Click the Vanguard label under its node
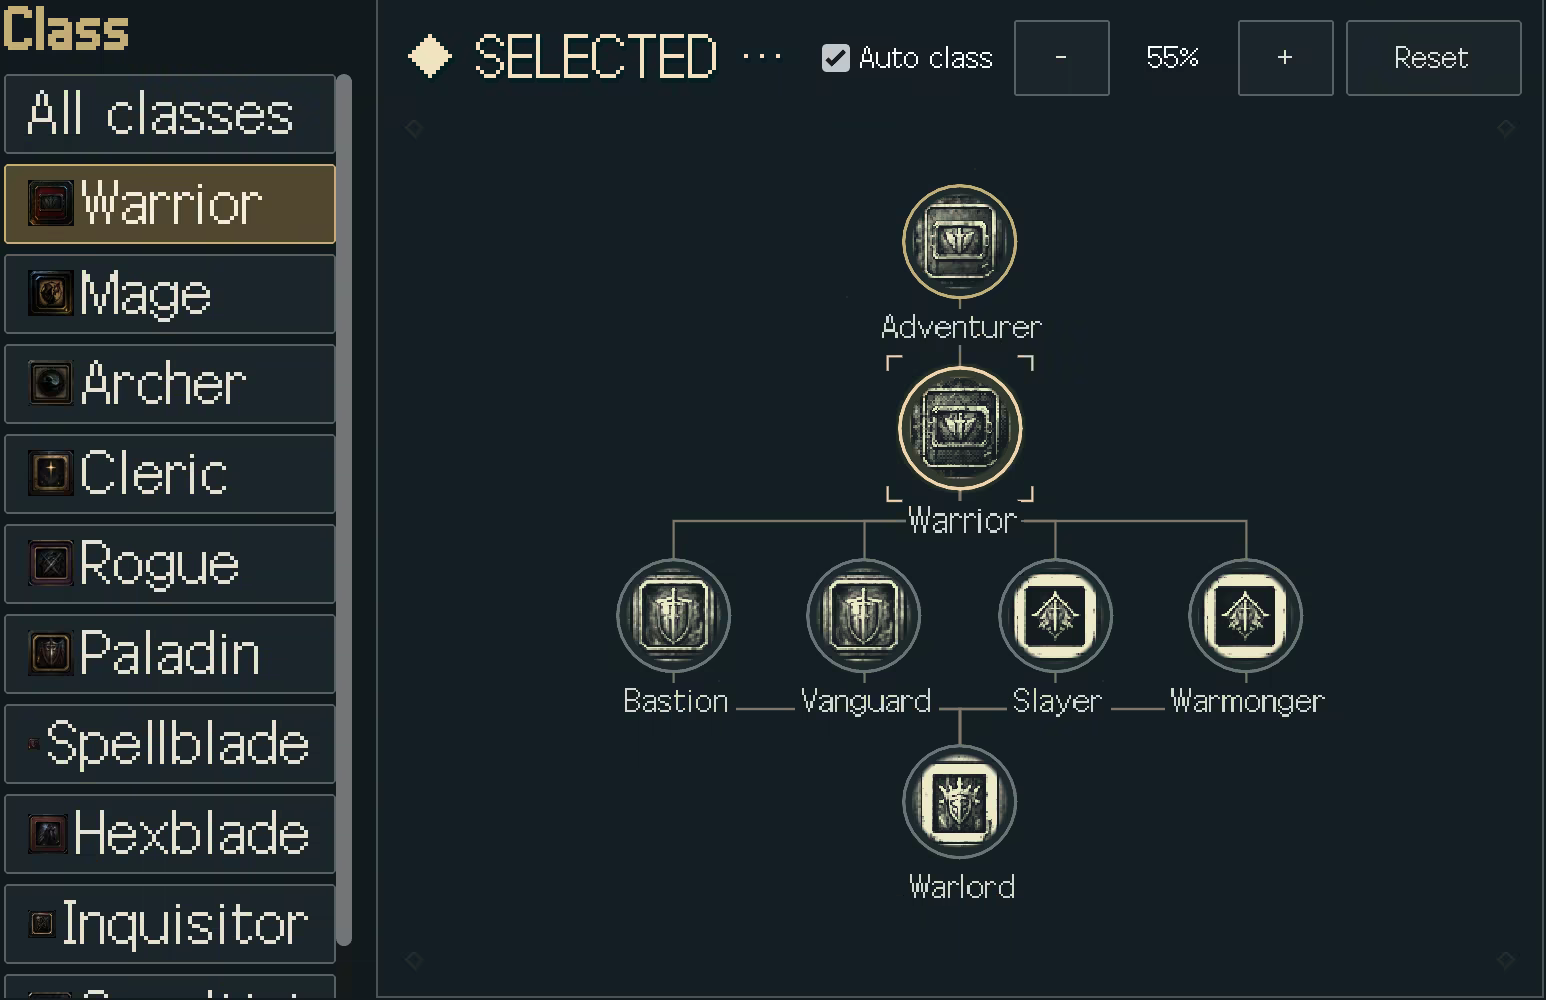This screenshot has width=1546, height=1000. (x=866, y=701)
